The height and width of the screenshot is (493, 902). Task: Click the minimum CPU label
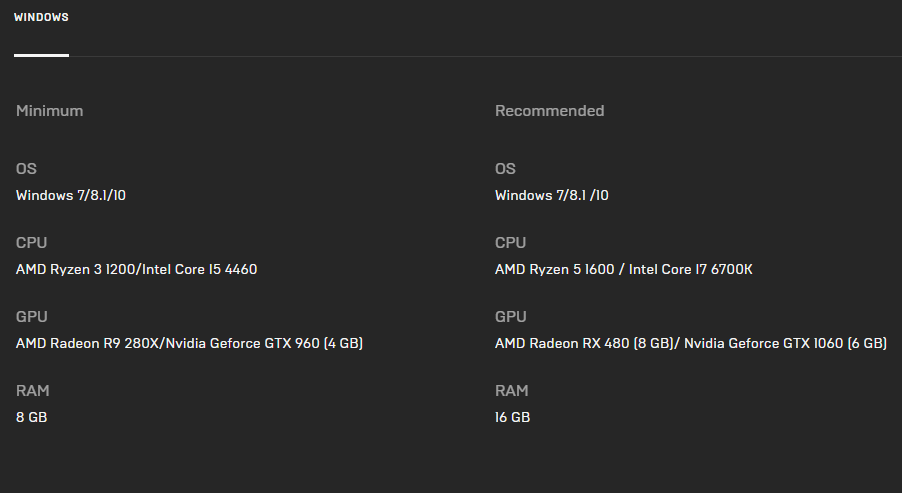point(32,242)
